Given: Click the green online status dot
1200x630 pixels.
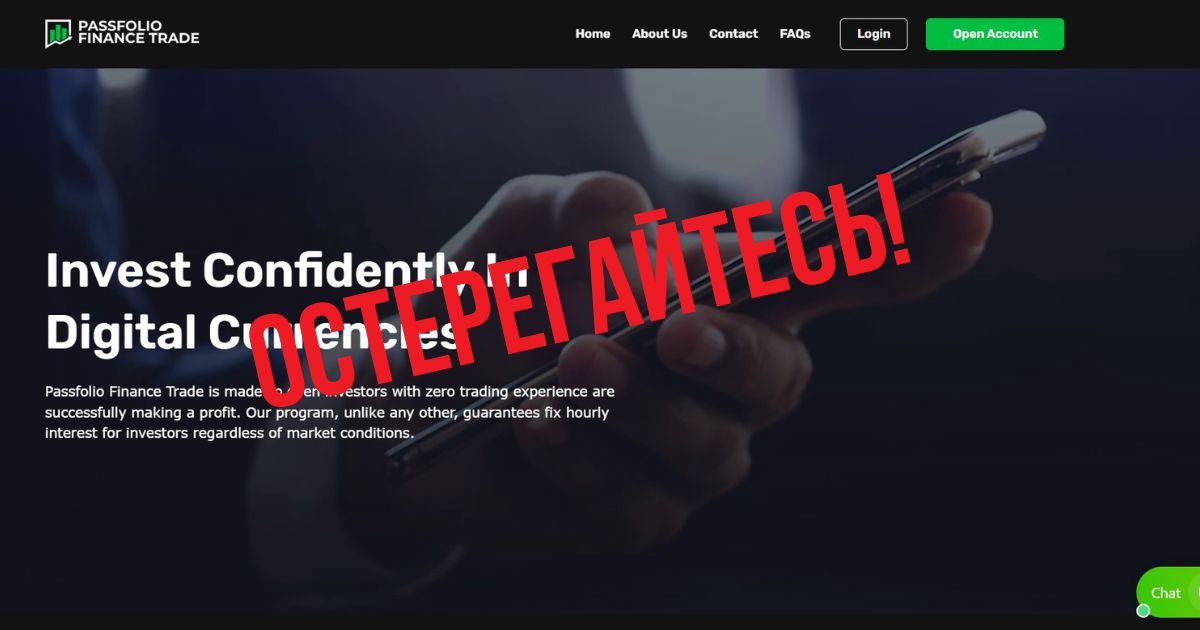Looking at the screenshot, I should click(1143, 610).
